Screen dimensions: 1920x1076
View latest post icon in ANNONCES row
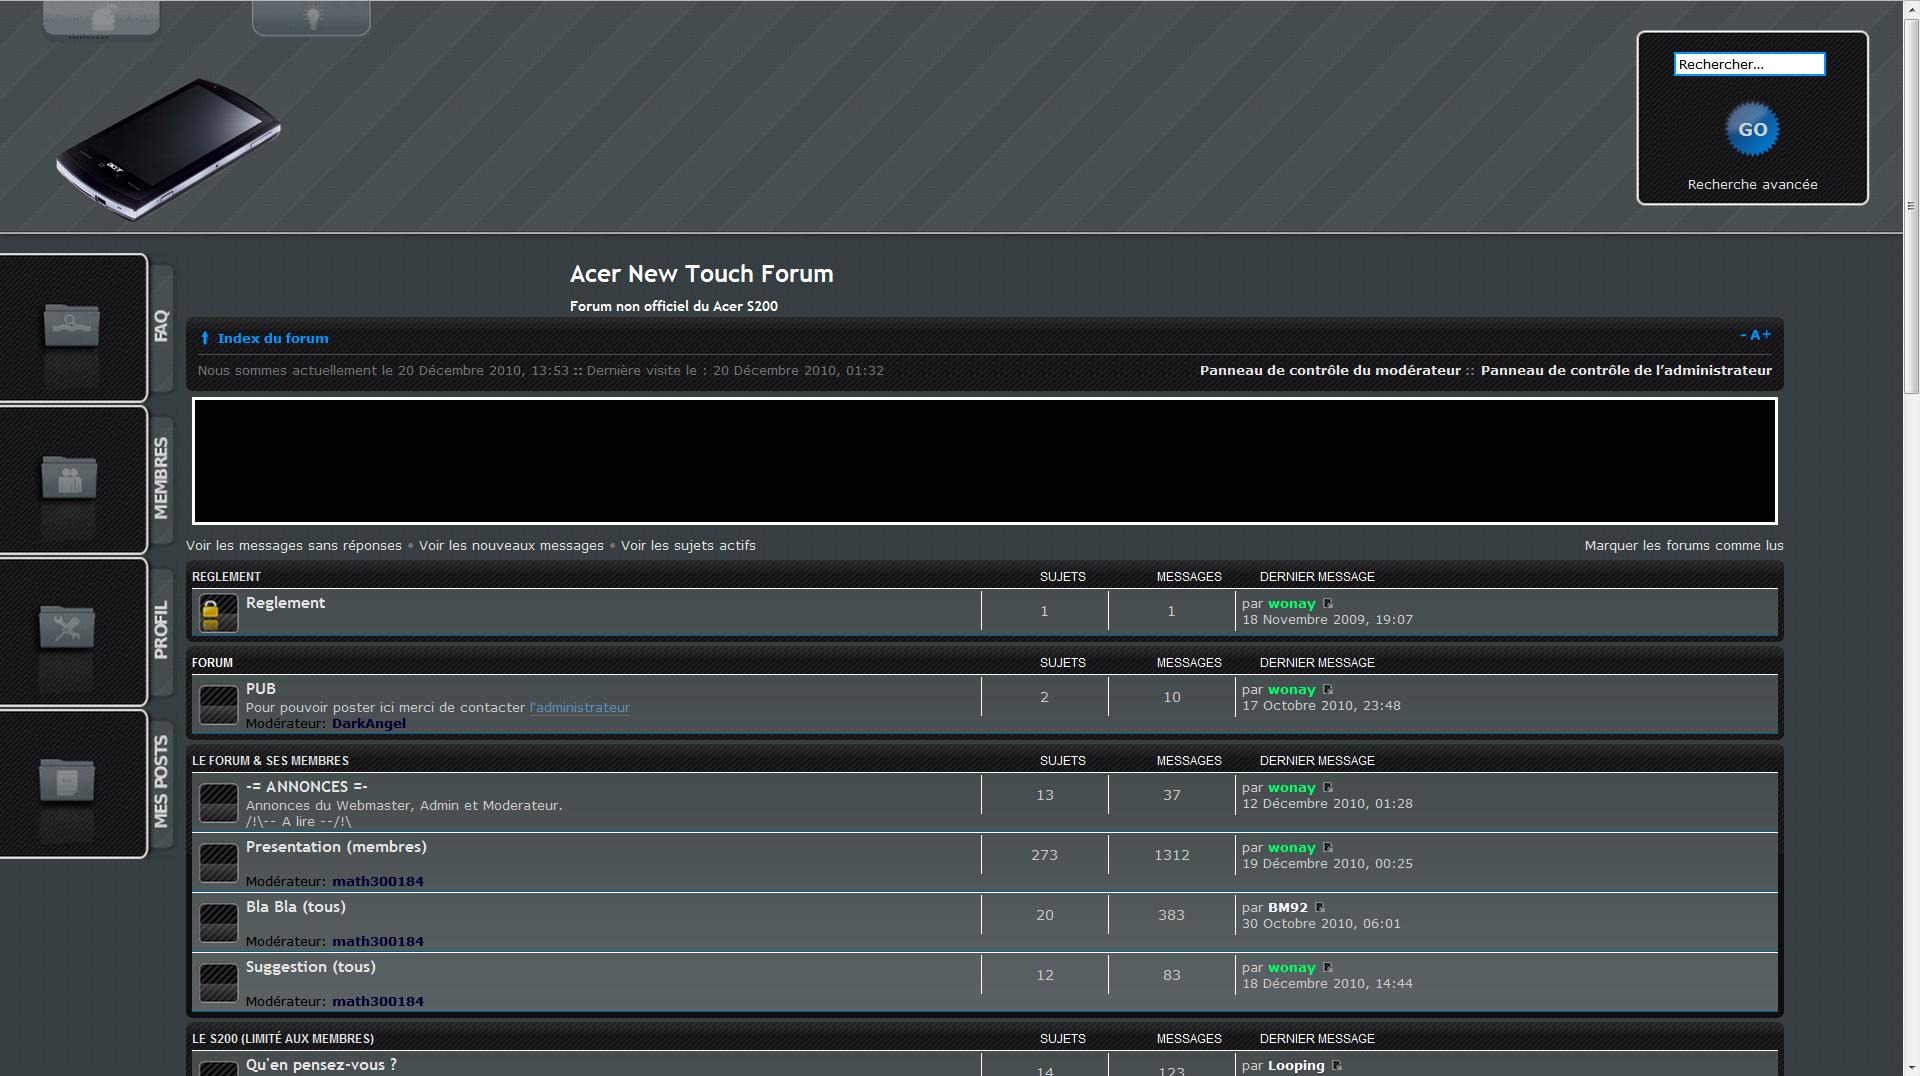(x=1328, y=788)
